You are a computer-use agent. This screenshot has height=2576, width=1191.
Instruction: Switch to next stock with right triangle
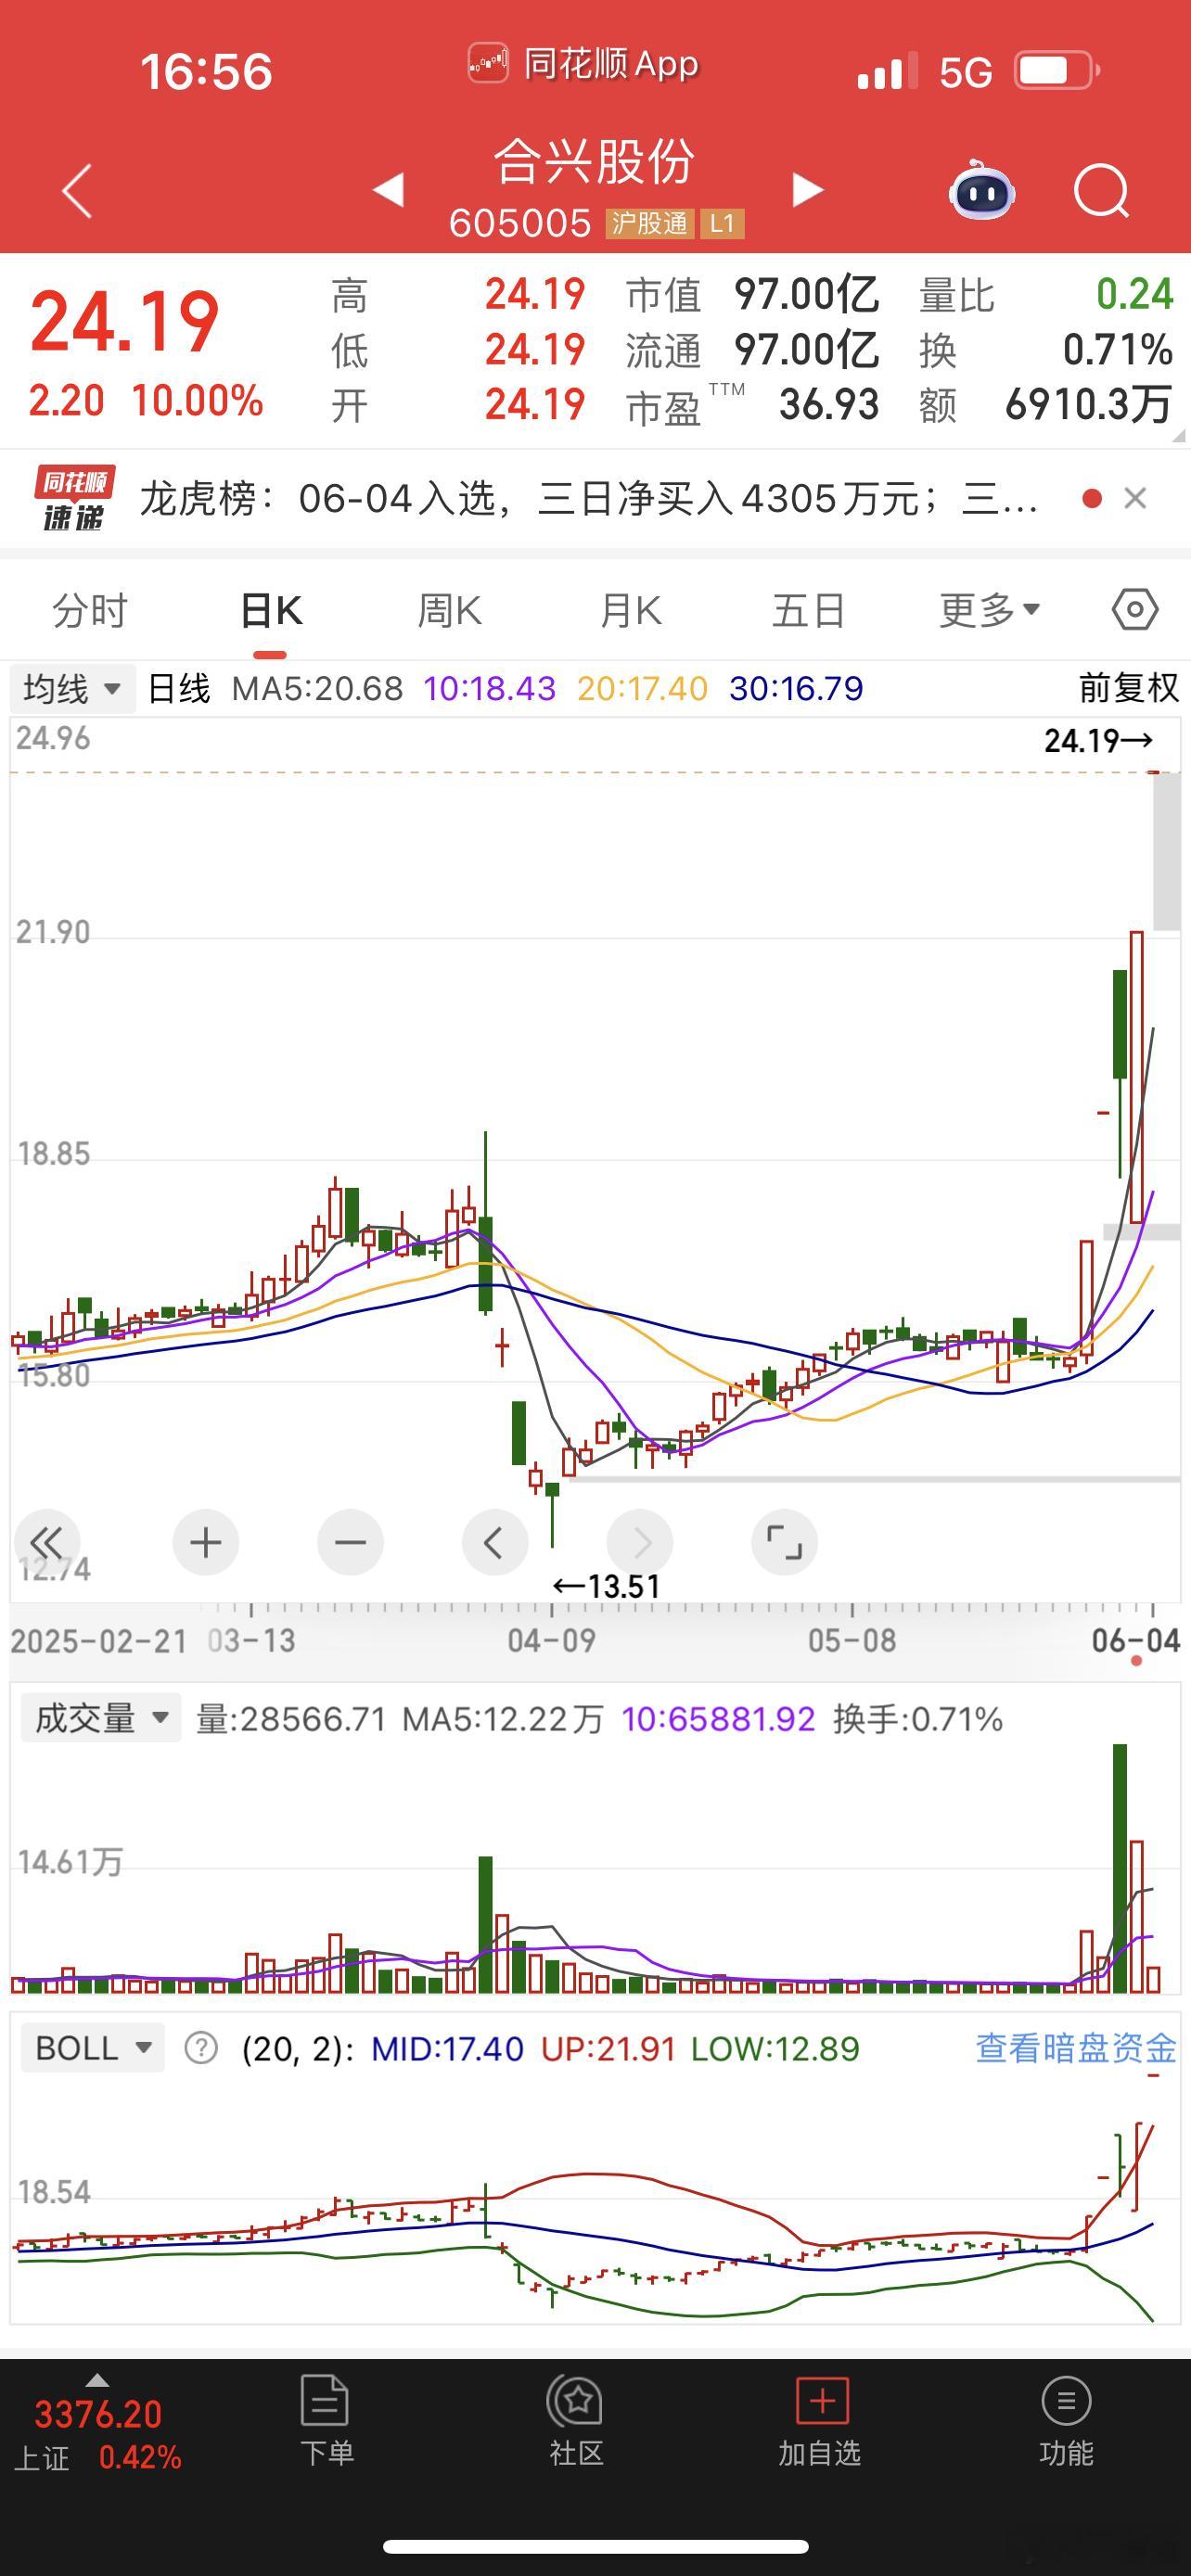pos(807,189)
